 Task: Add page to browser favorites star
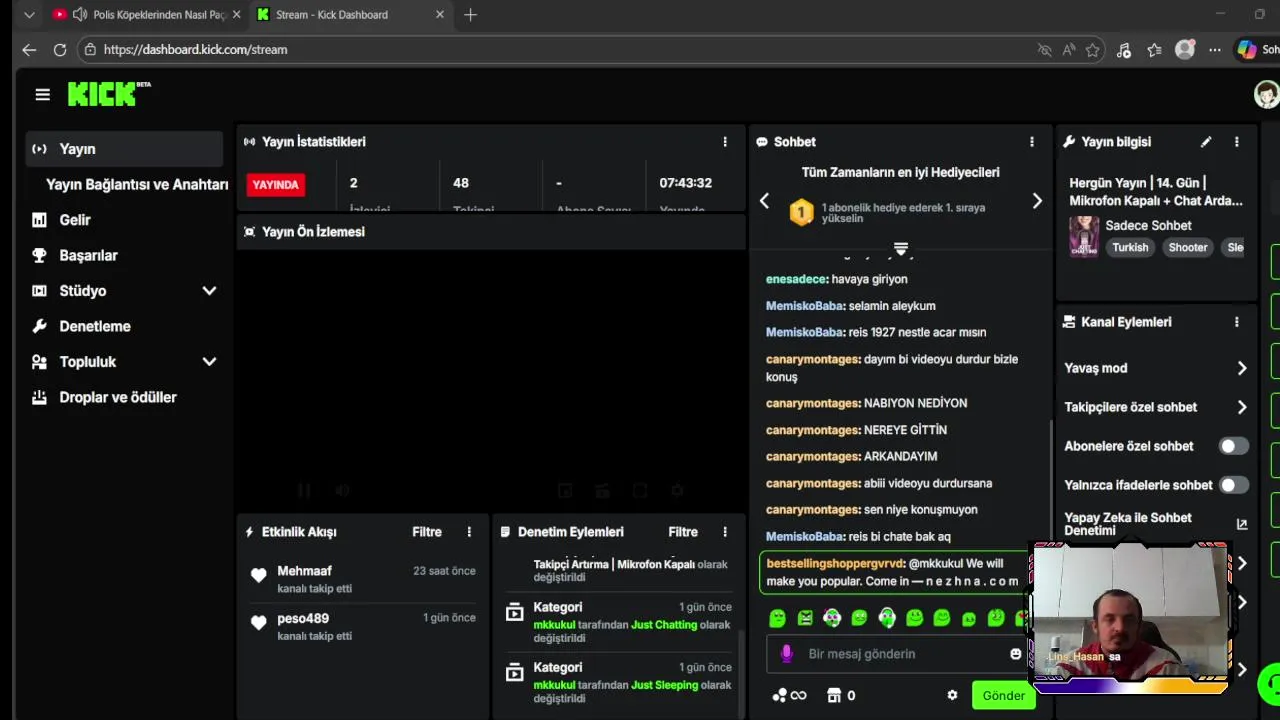coord(1093,49)
